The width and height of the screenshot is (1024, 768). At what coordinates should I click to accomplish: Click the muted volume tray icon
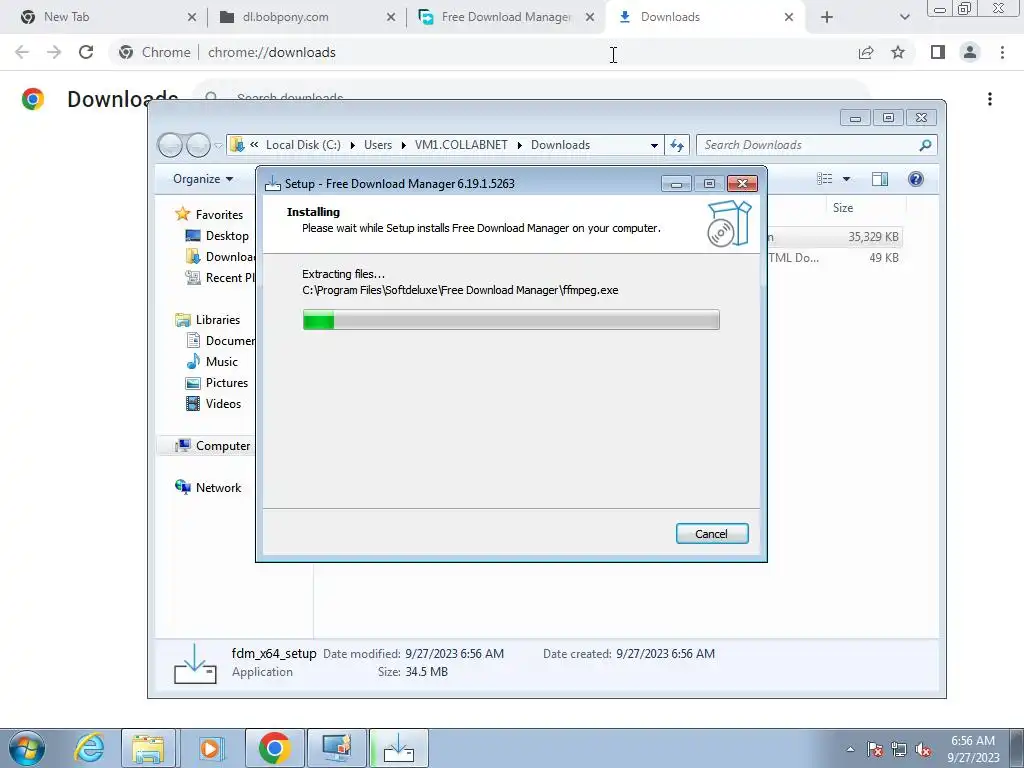(x=923, y=750)
